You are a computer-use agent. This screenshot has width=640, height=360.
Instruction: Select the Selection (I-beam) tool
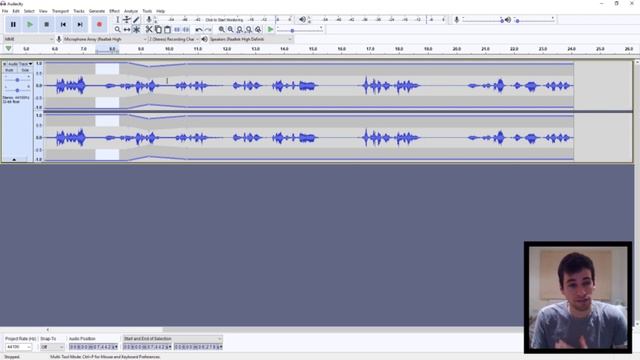(118, 20)
